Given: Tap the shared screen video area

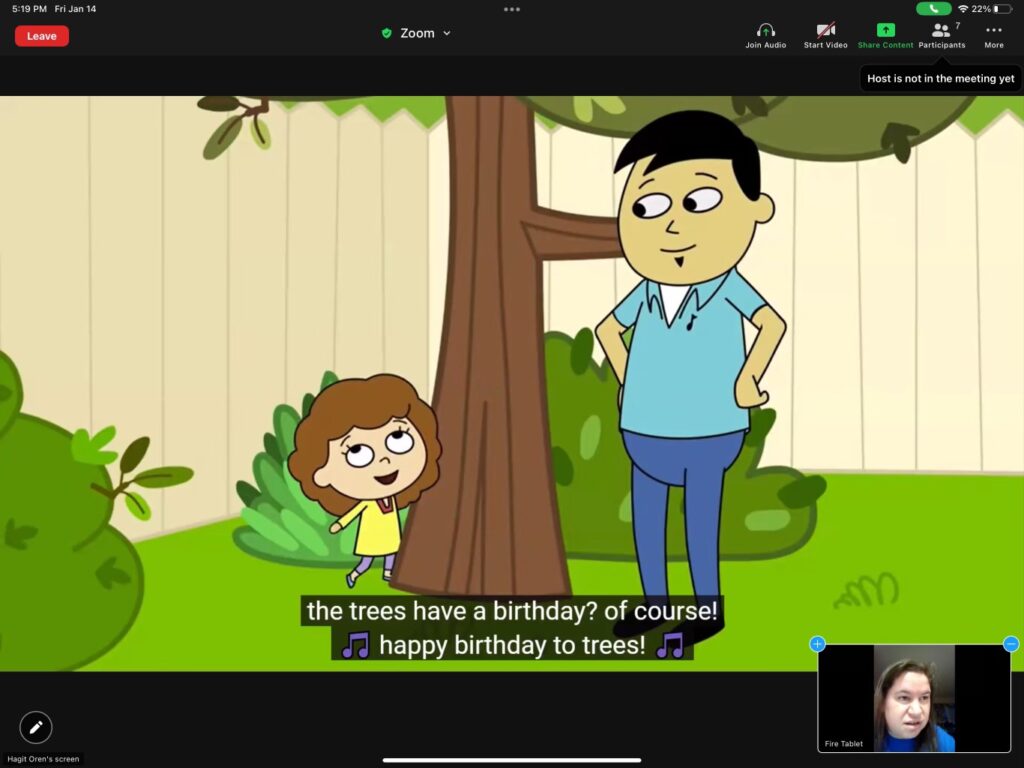Looking at the screenshot, I should coord(512,383).
